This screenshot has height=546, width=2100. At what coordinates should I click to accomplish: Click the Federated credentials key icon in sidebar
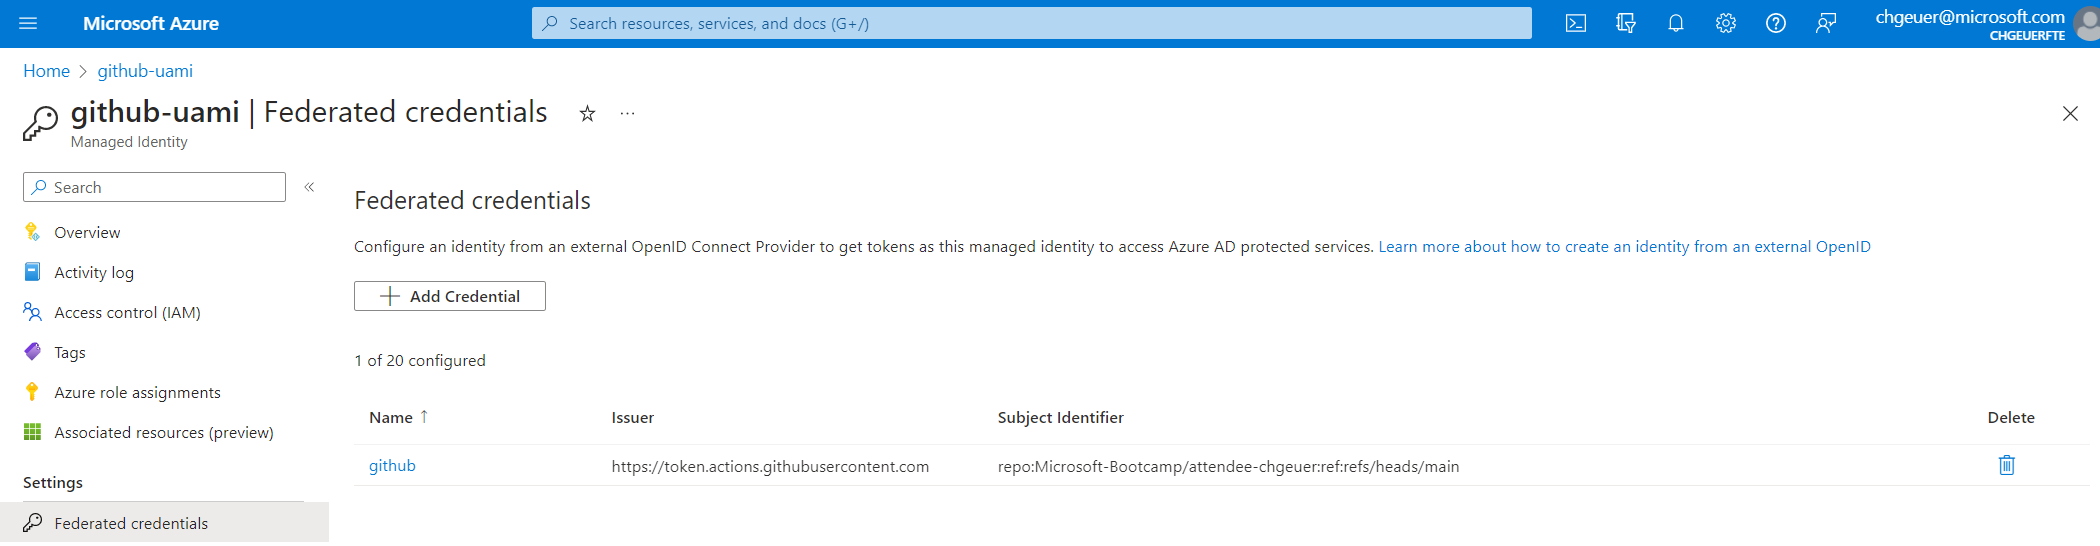32,523
